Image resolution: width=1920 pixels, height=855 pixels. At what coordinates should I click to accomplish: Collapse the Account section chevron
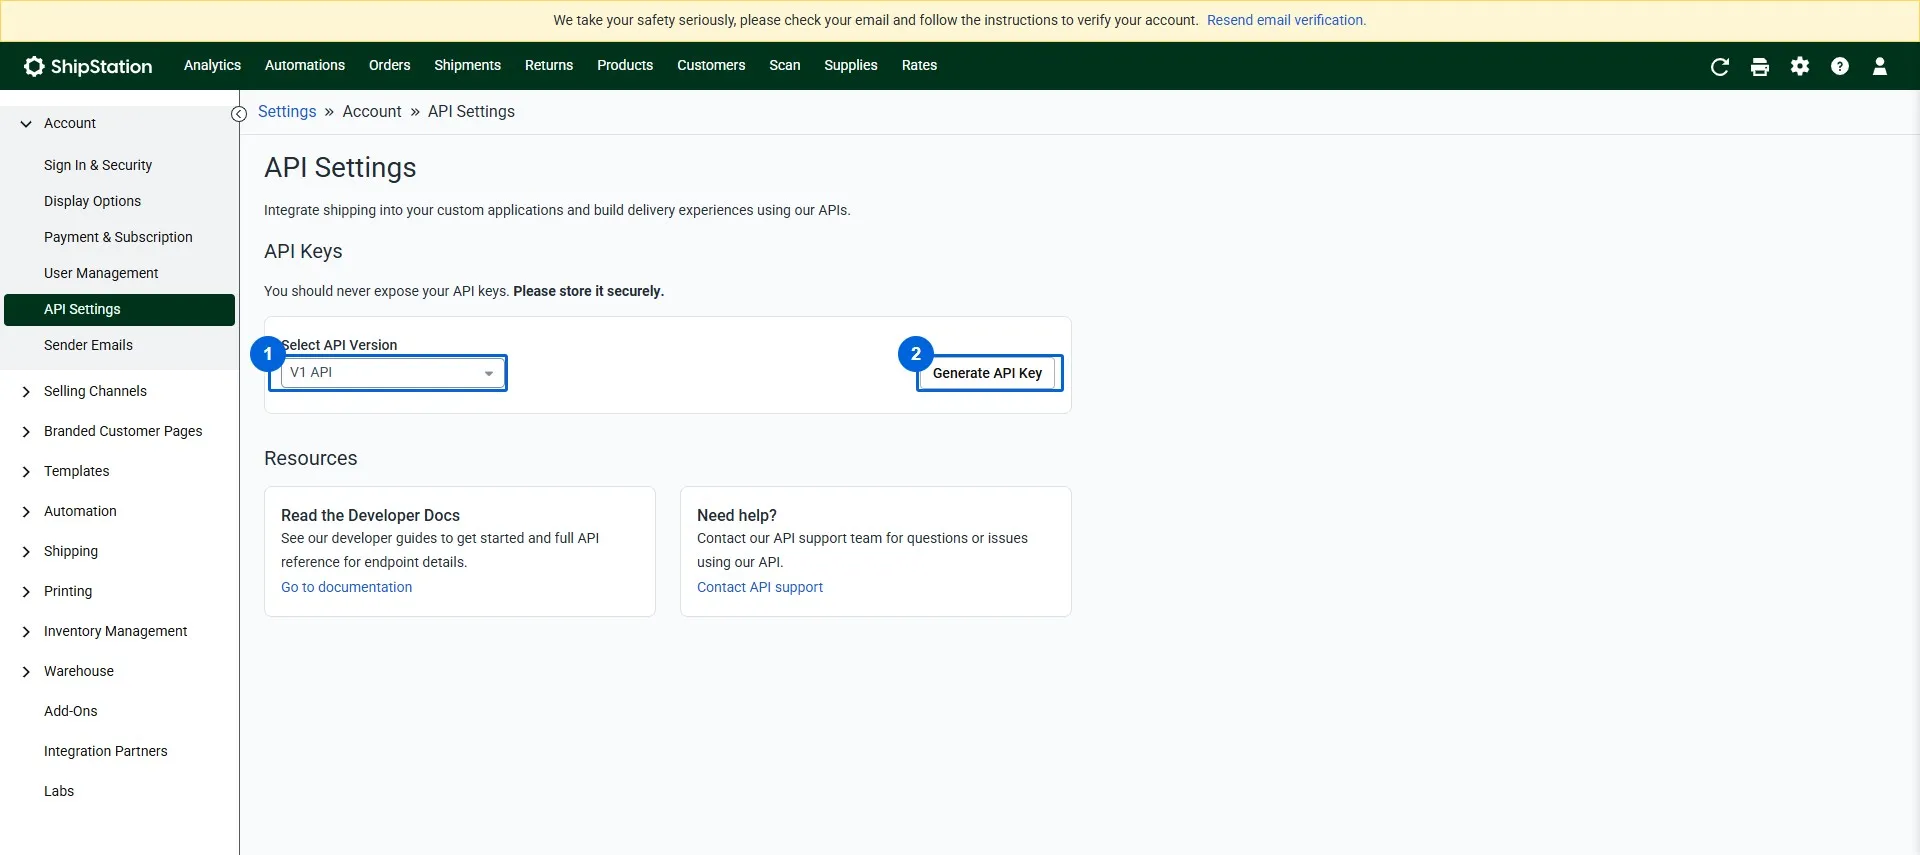(26, 124)
